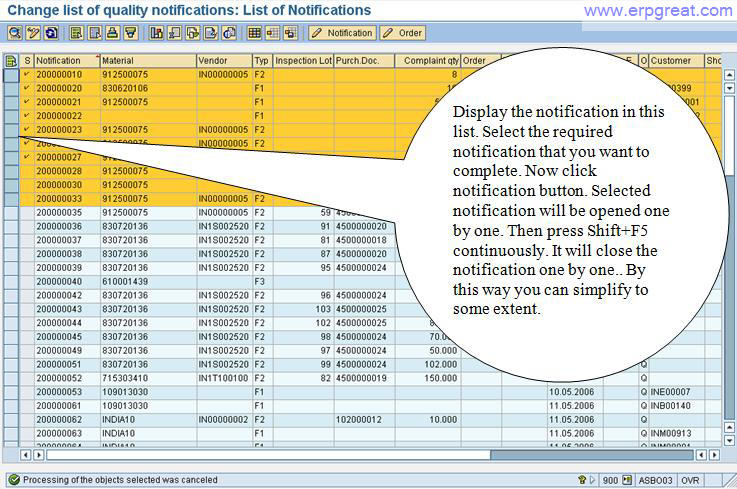Screen dimensions: 737x489
Task: Select row selector for notification 200000063
Action: coord(11,434)
